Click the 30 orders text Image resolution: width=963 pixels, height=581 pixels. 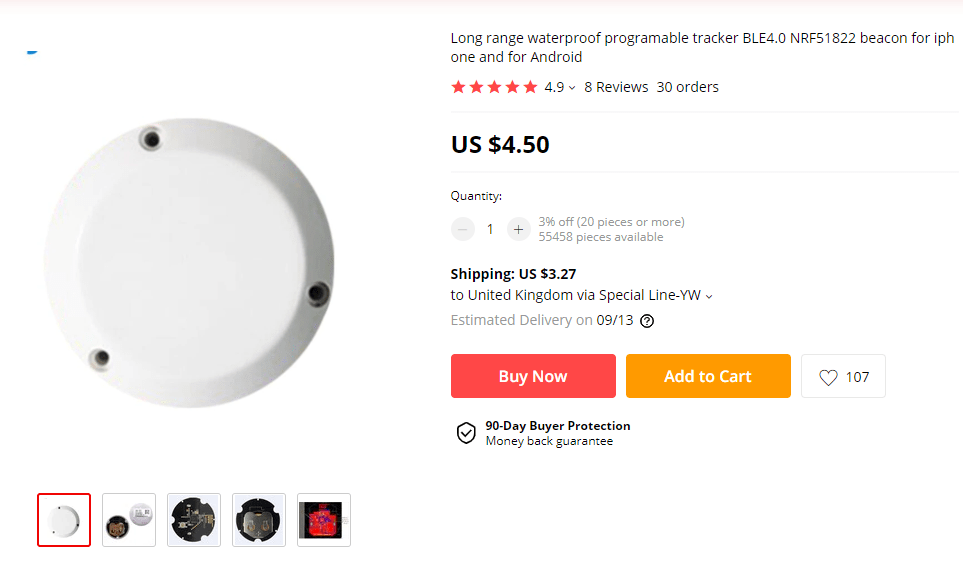pyautogui.click(x=687, y=87)
